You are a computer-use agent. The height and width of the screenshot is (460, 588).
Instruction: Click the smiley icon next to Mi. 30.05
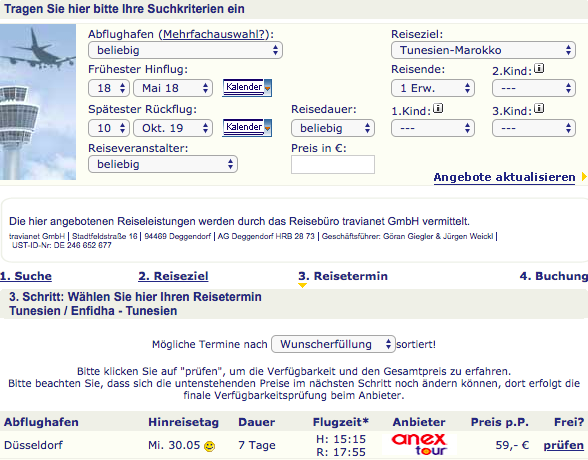tap(209, 446)
